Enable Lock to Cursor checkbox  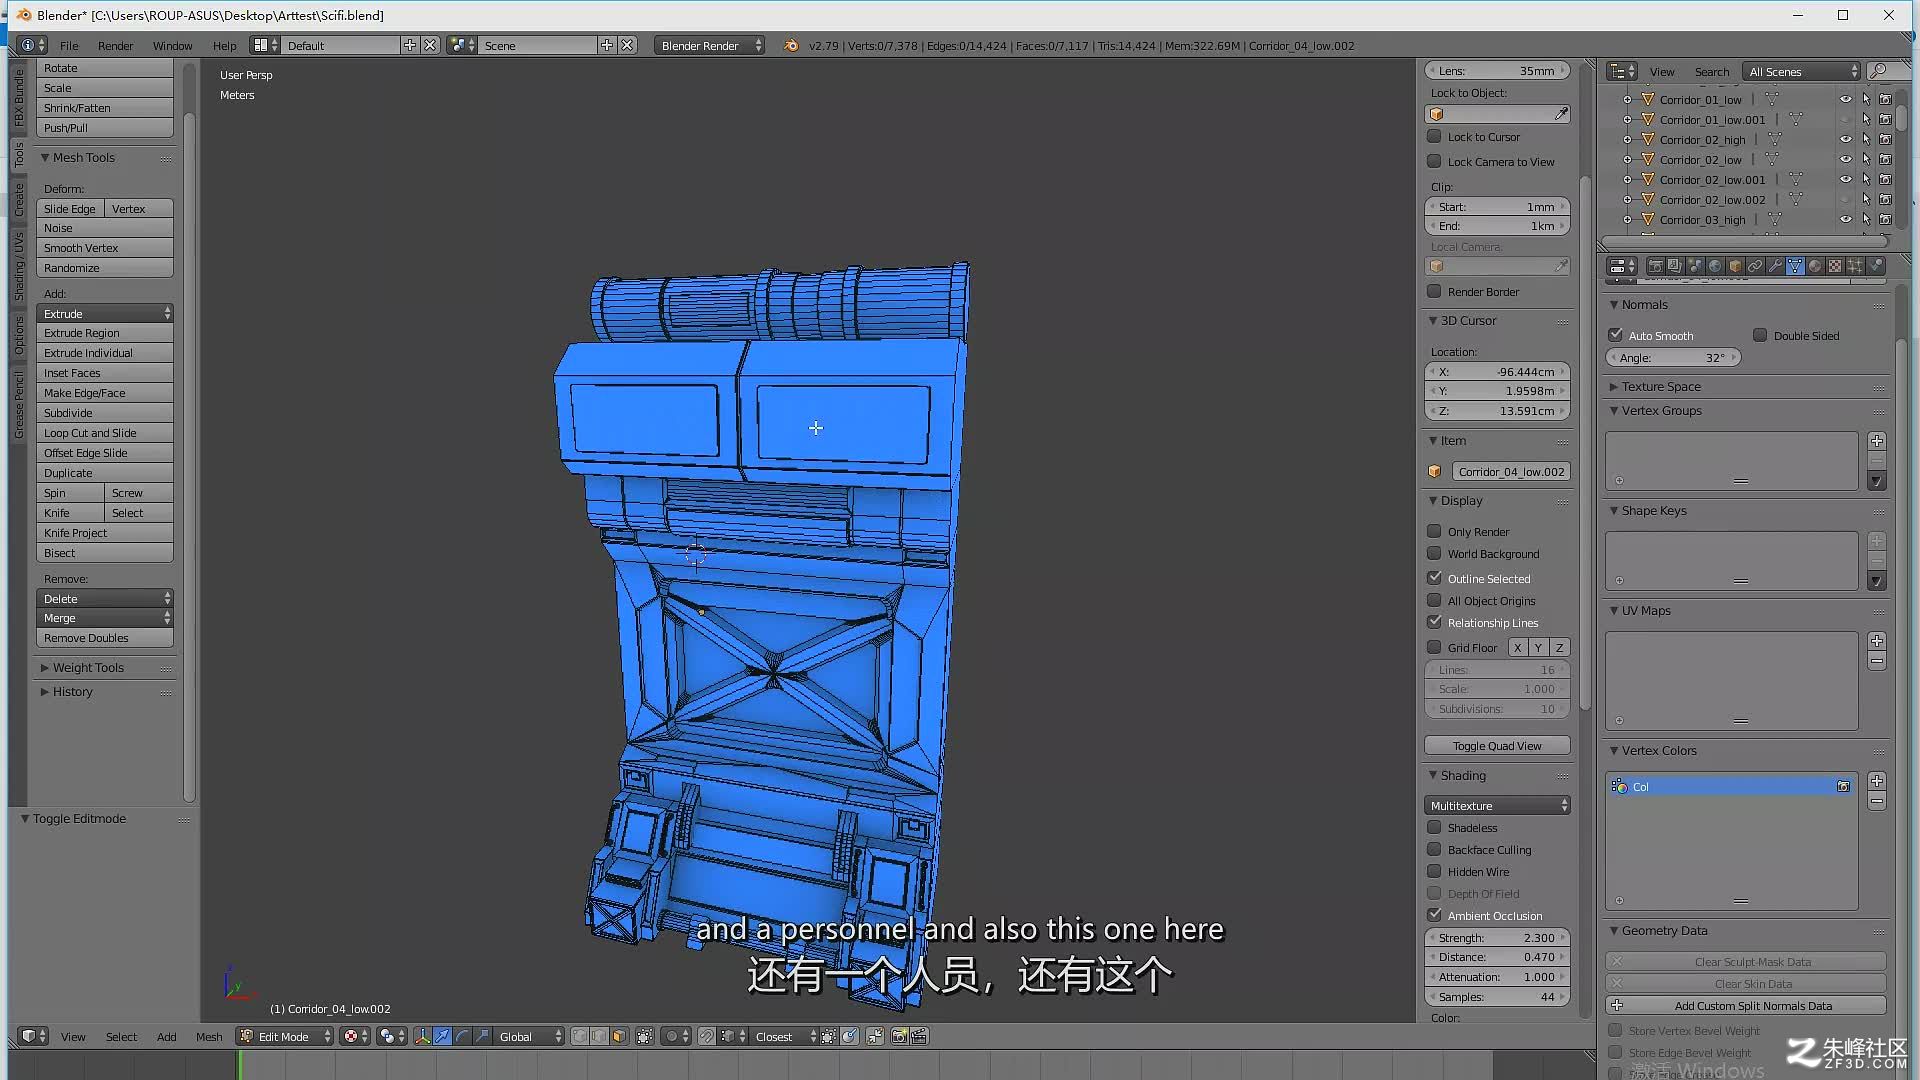tap(1434, 137)
